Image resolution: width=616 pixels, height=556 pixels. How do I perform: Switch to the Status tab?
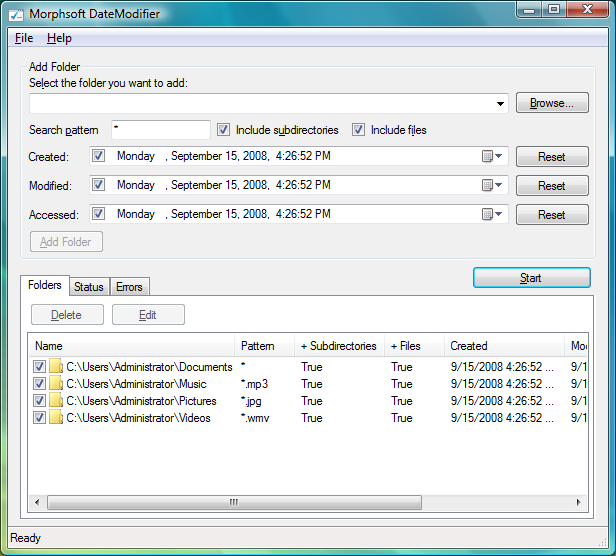89,287
